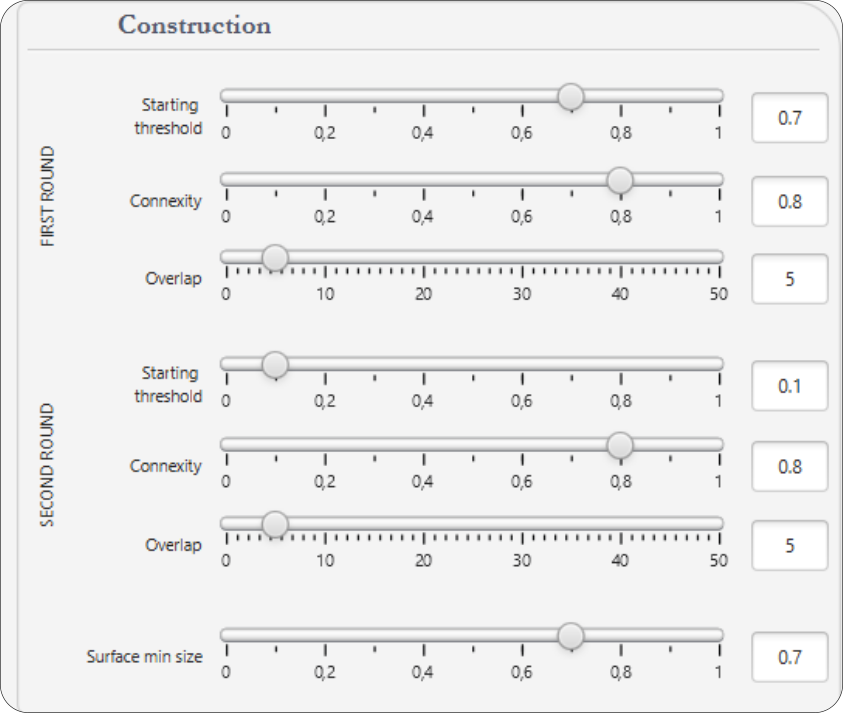This screenshot has height=713, width=843.
Task: Focus Surface min size 0.7 value field
Action: point(789,657)
